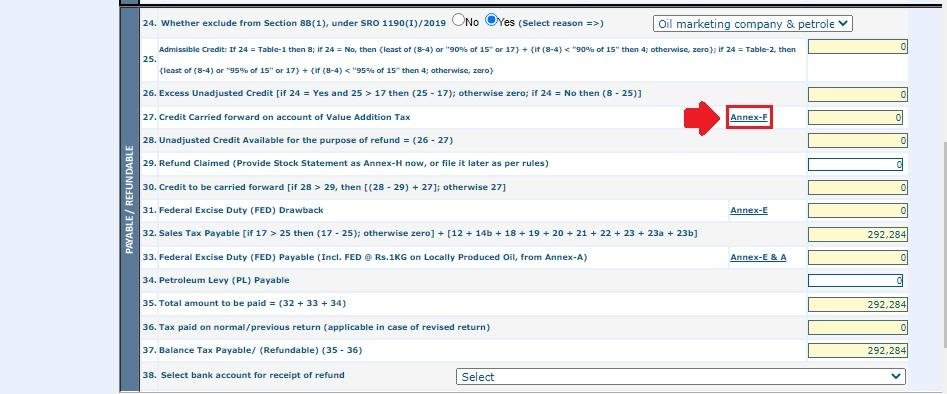Viewport: 947px width, 394px height.
Task: Select the Yes radio button for row 24
Action: pyautogui.click(x=492, y=20)
